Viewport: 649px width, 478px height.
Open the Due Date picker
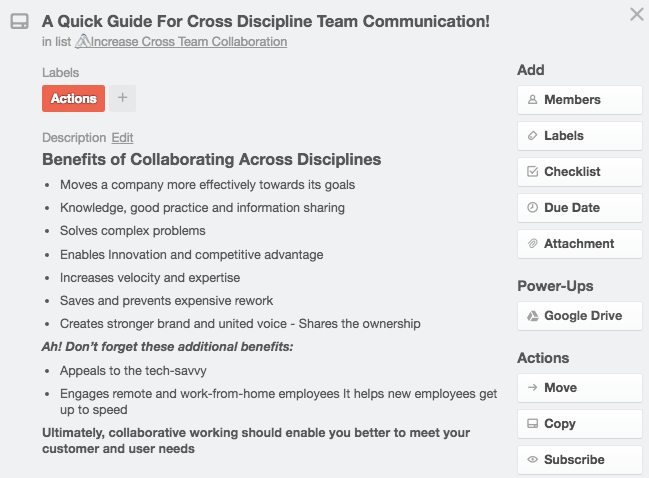(579, 208)
